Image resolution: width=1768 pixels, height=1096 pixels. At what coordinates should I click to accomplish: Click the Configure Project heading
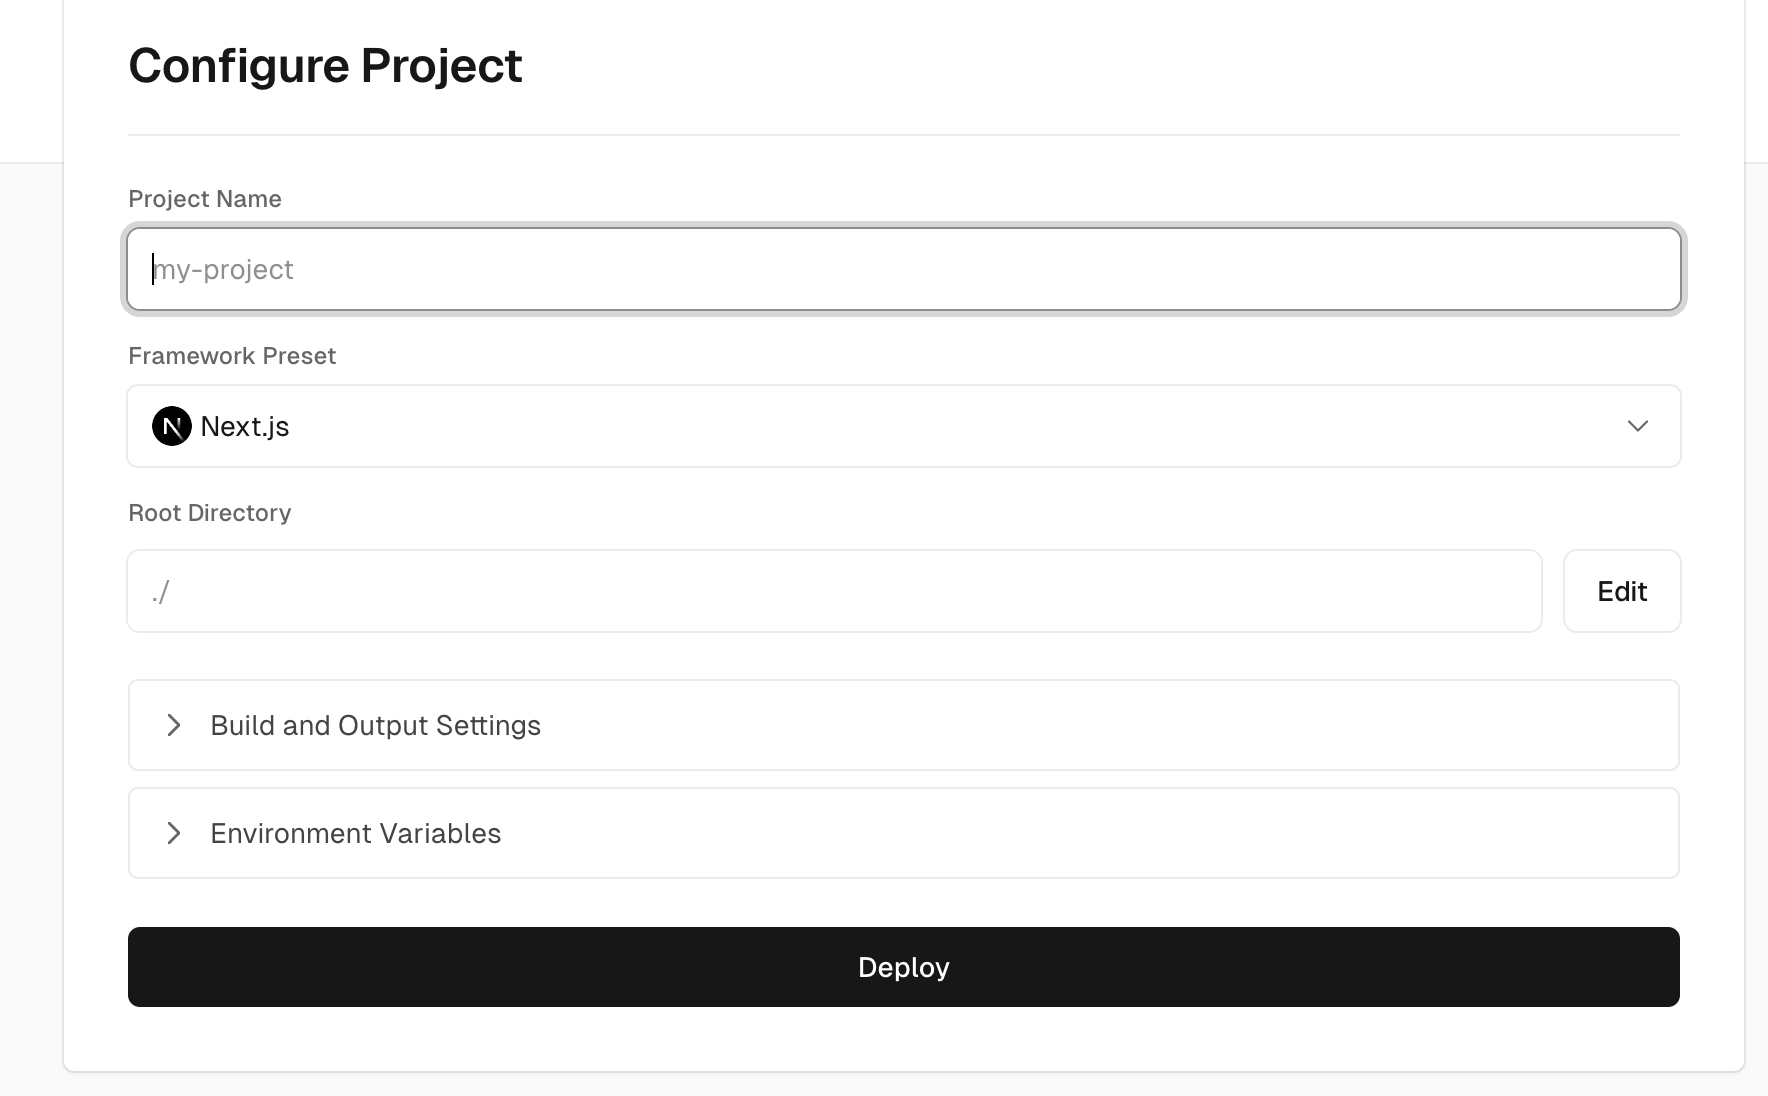325,66
